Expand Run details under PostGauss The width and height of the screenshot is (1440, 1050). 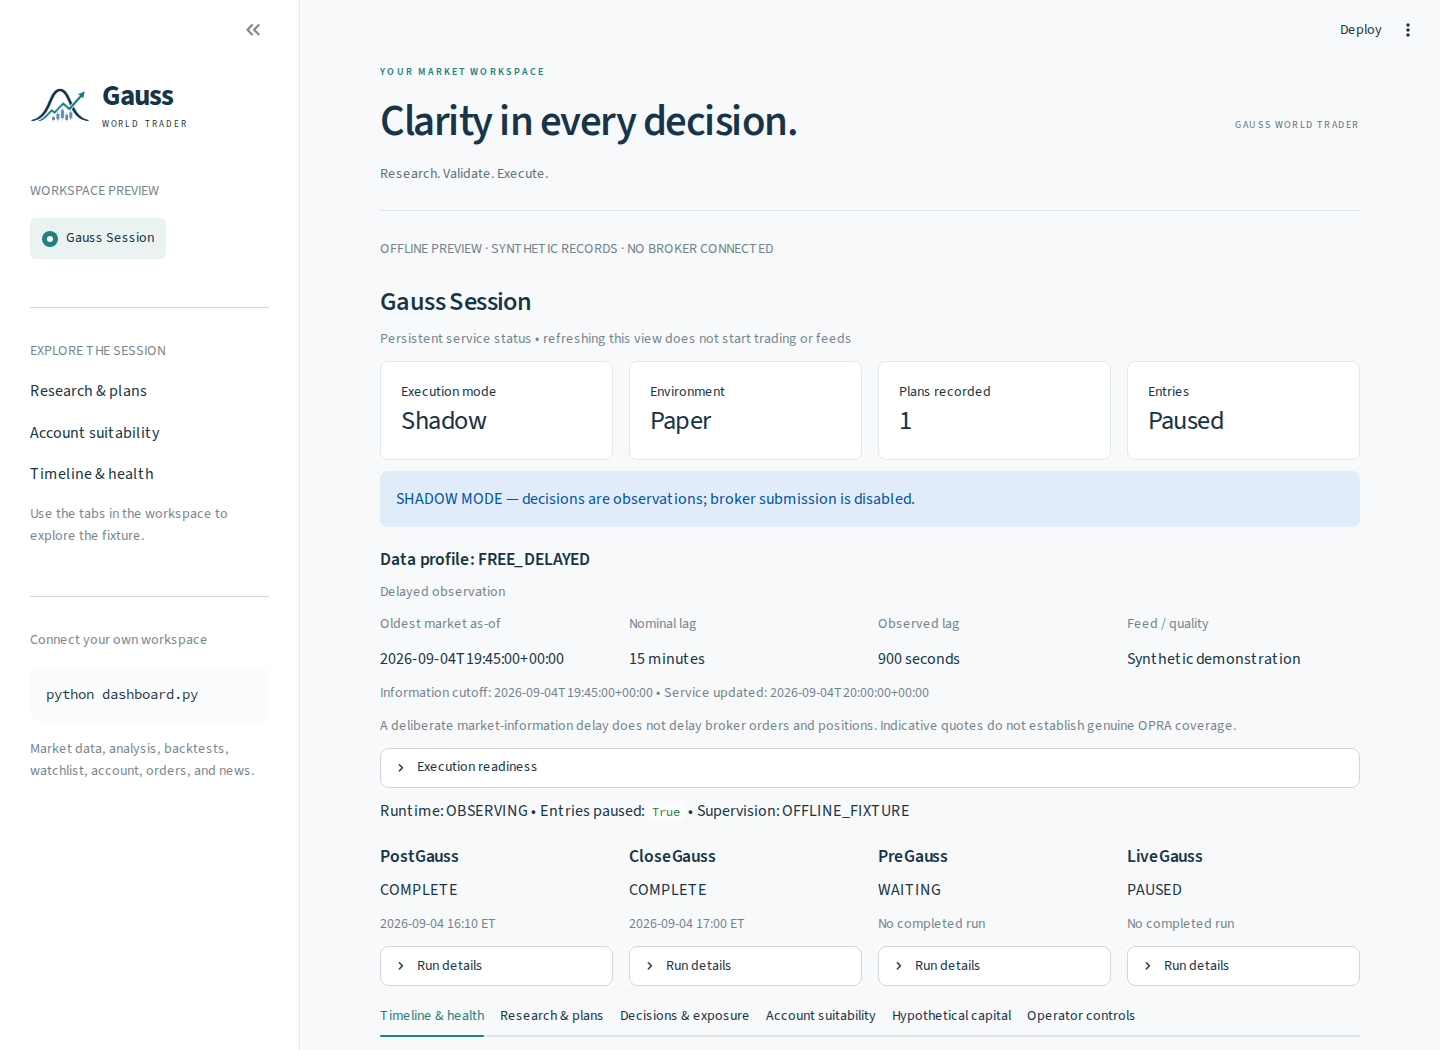(x=496, y=966)
